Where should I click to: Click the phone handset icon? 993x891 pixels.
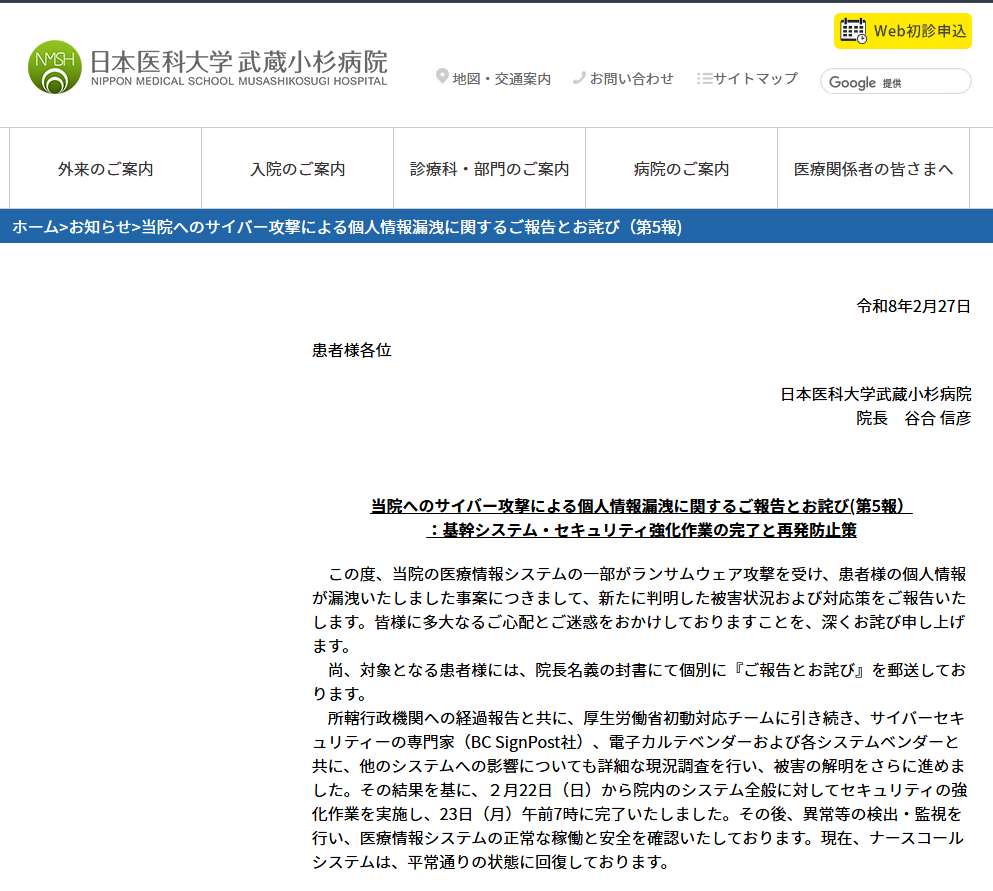point(579,78)
